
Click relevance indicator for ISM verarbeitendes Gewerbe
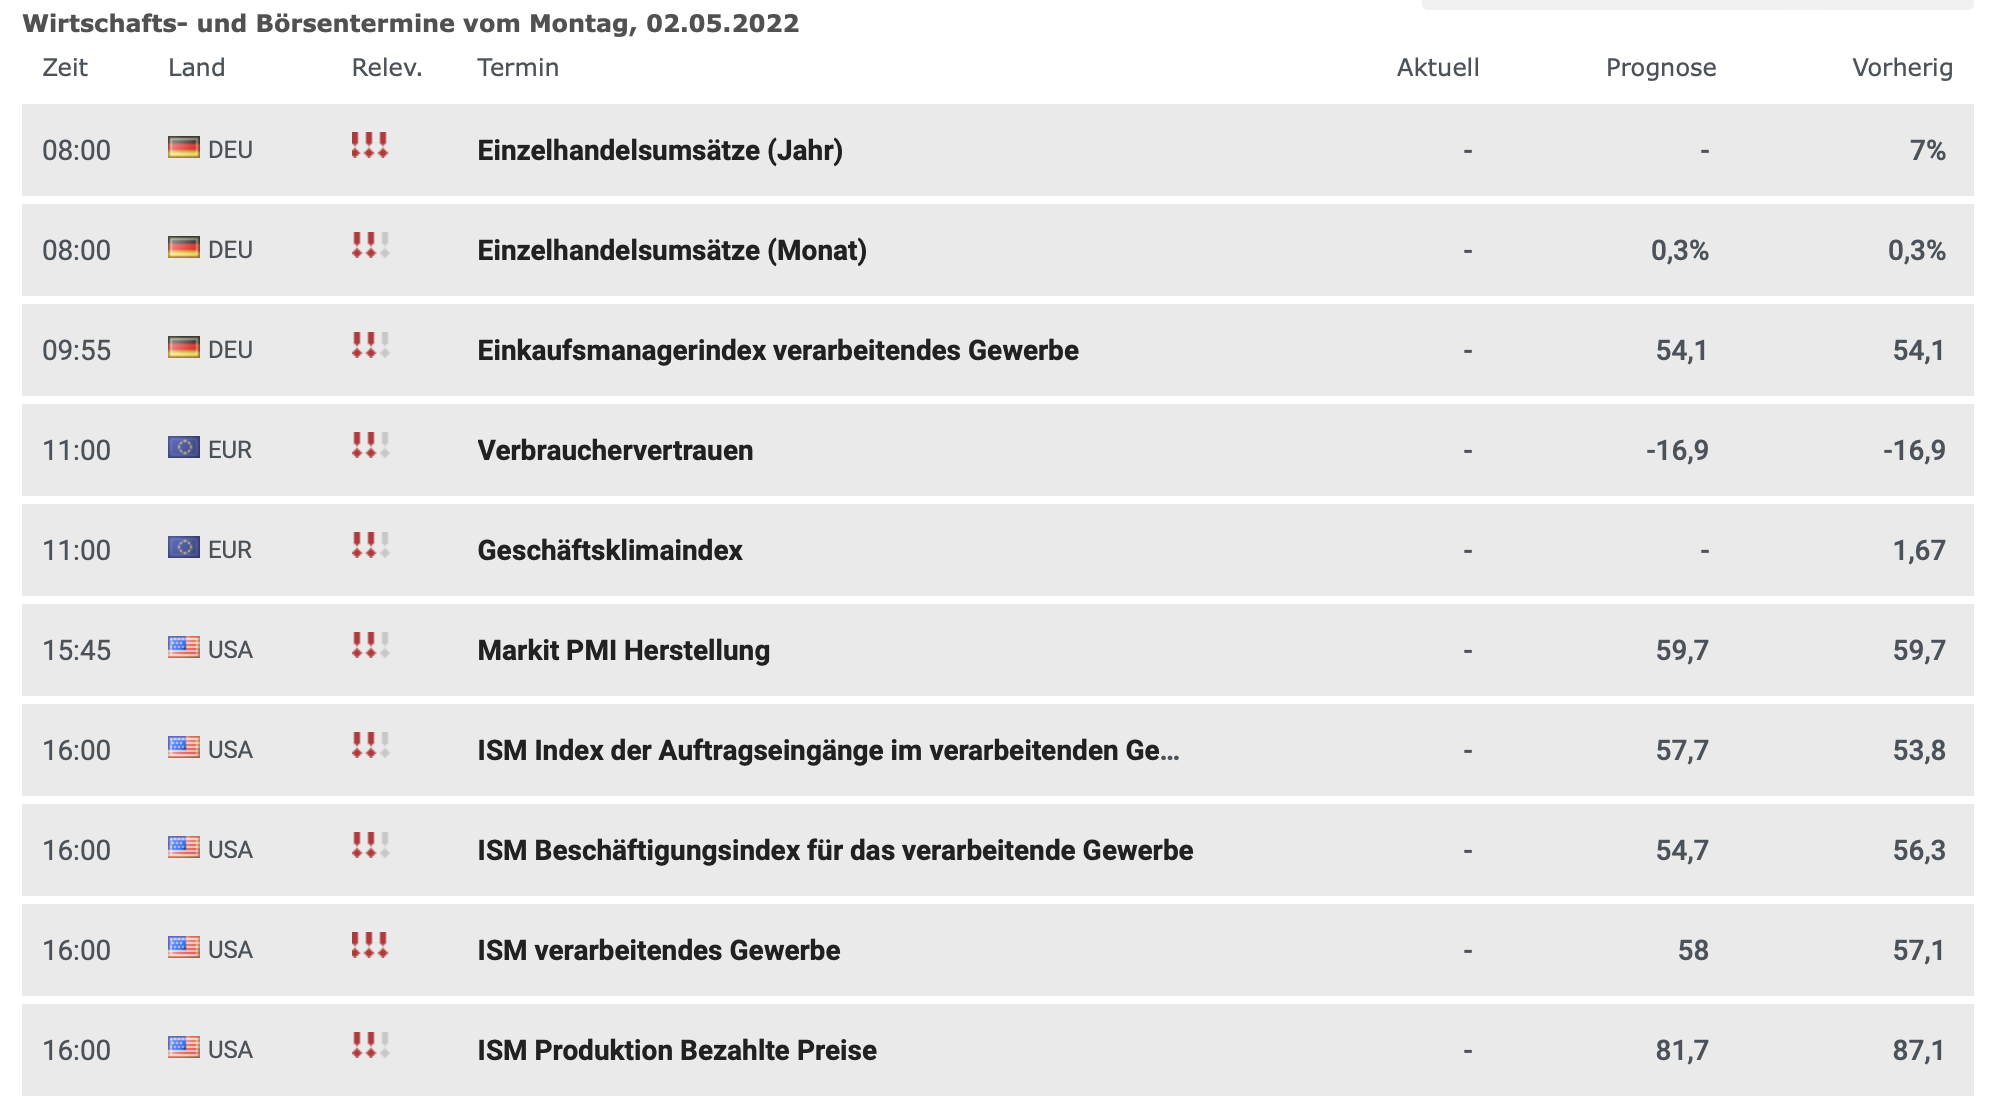(x=370, y=946)
